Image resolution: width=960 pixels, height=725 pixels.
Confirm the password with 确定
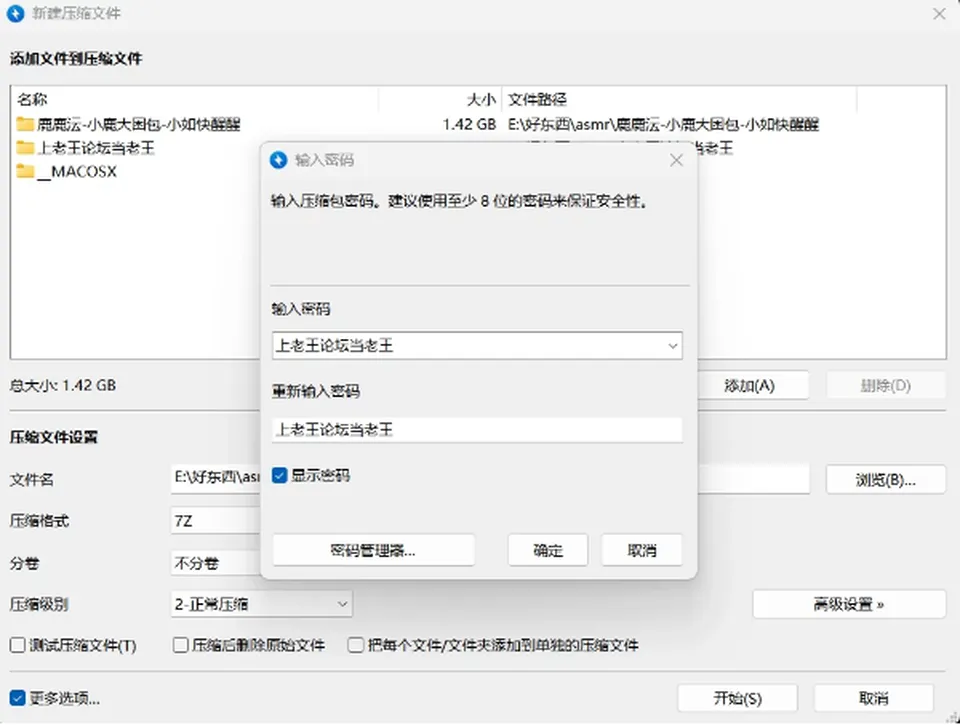coord(548,550)
